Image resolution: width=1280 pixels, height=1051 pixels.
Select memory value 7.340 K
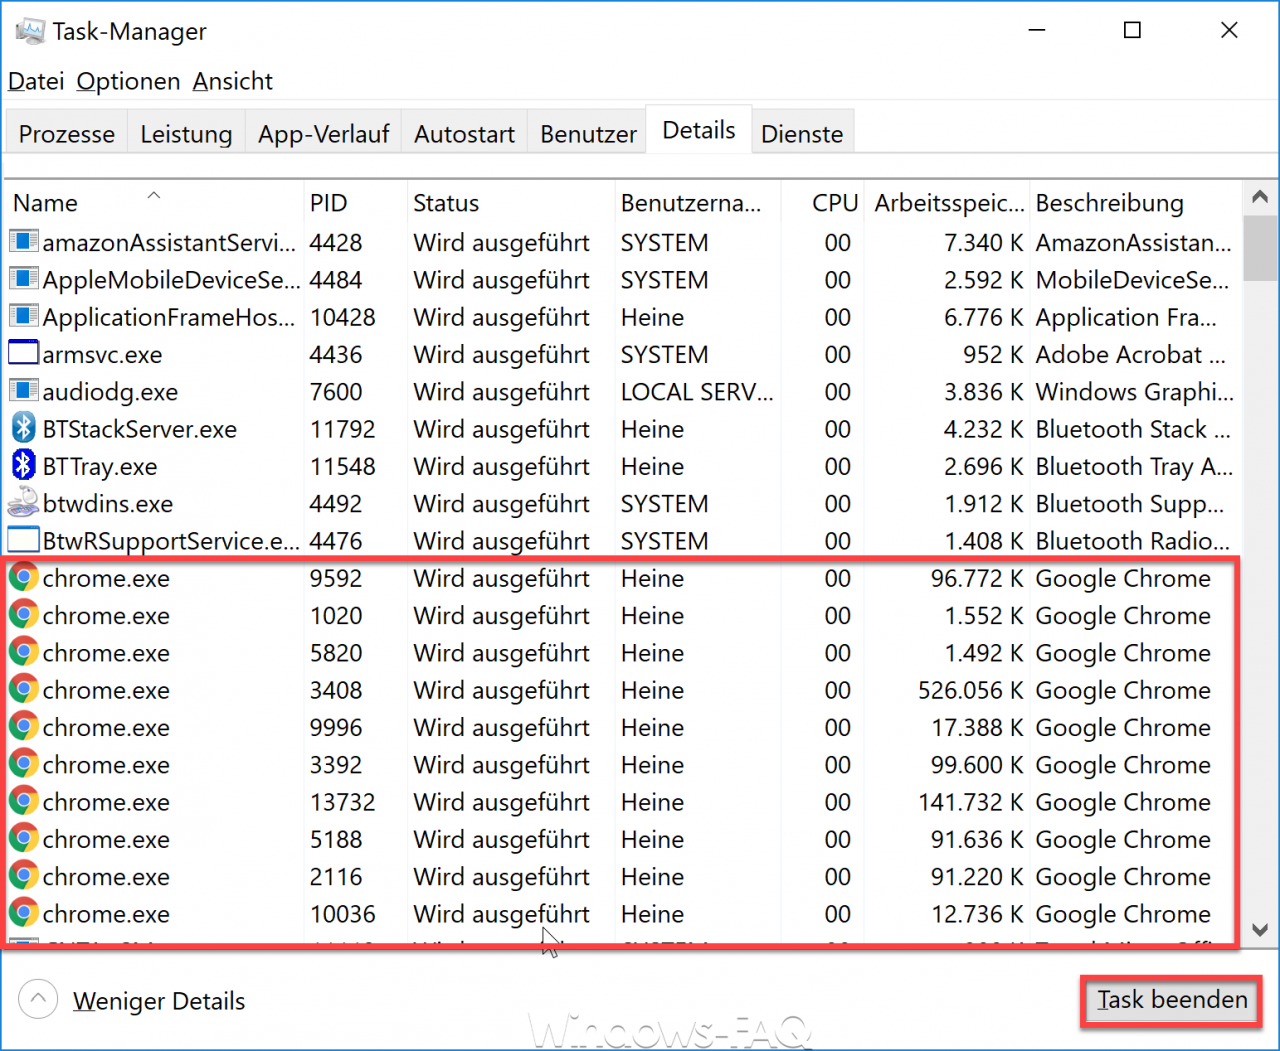point(984,243)
